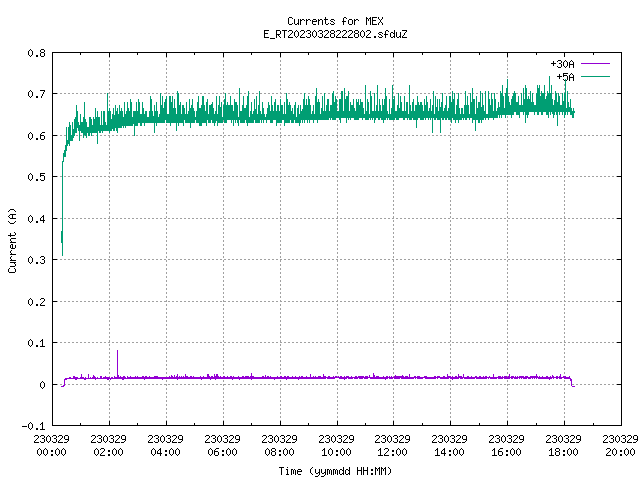This screenshot has width=640, height=480.
Task: Click the x-axis tick 230329 18:00
Action: tap(563, 445)
